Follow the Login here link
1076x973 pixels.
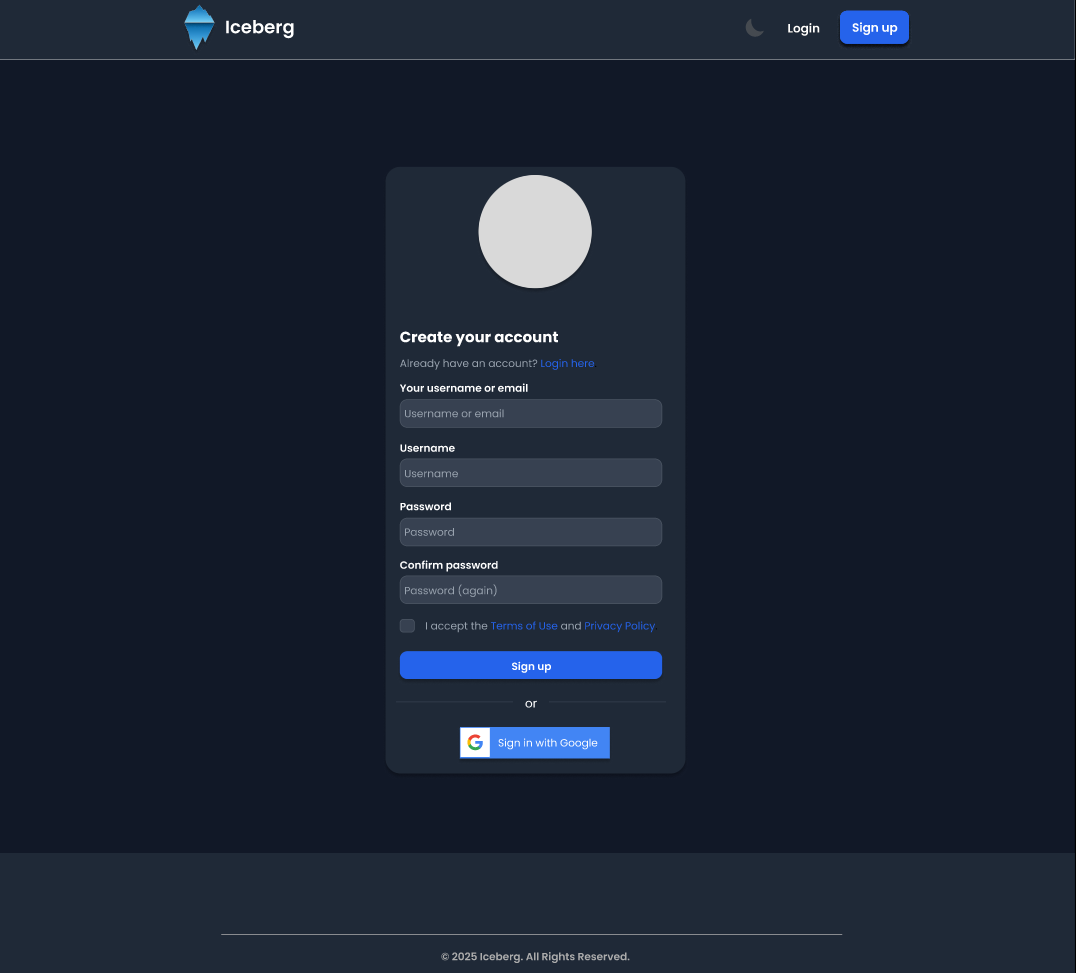(x=567, y=363)
